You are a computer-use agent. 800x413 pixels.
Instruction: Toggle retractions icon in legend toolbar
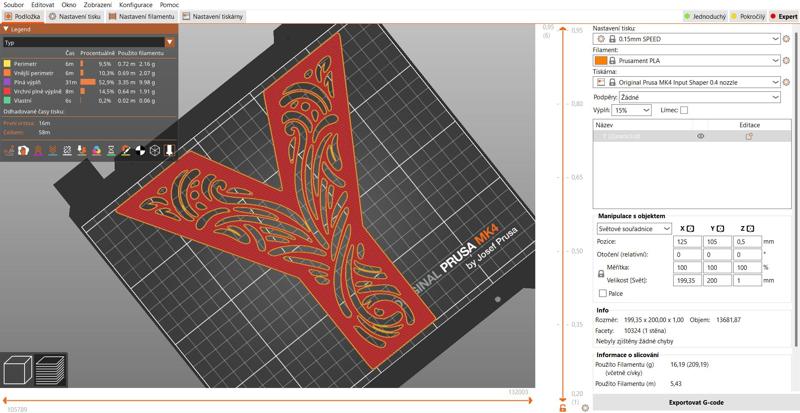(38, 151)
